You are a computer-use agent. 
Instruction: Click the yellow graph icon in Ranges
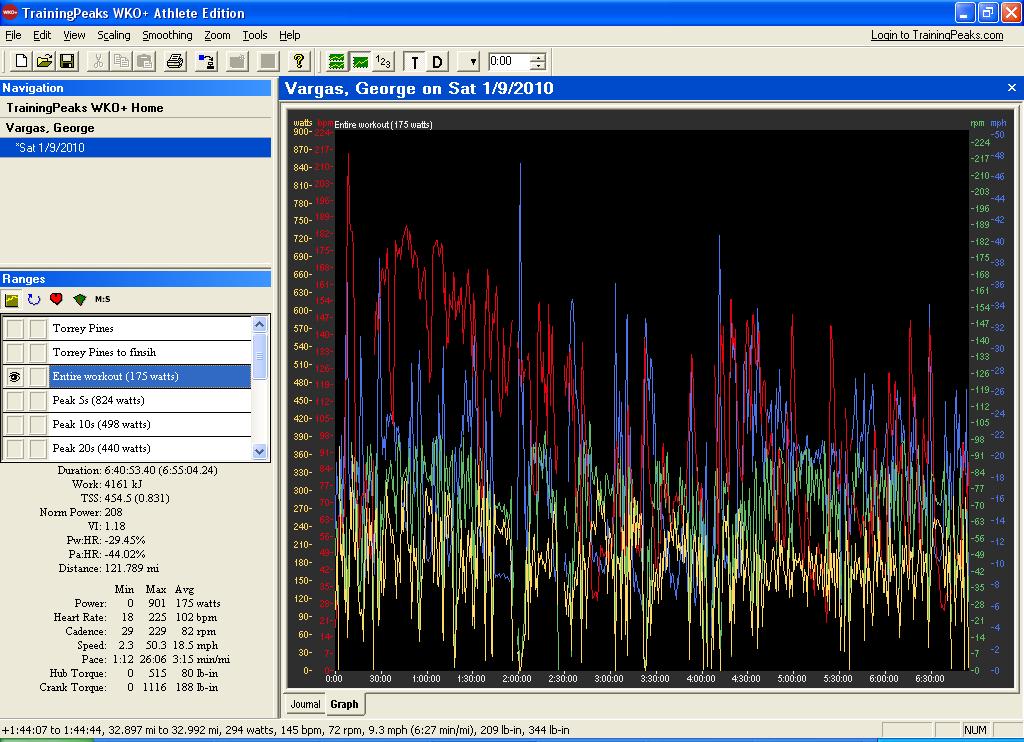(12, 299)
